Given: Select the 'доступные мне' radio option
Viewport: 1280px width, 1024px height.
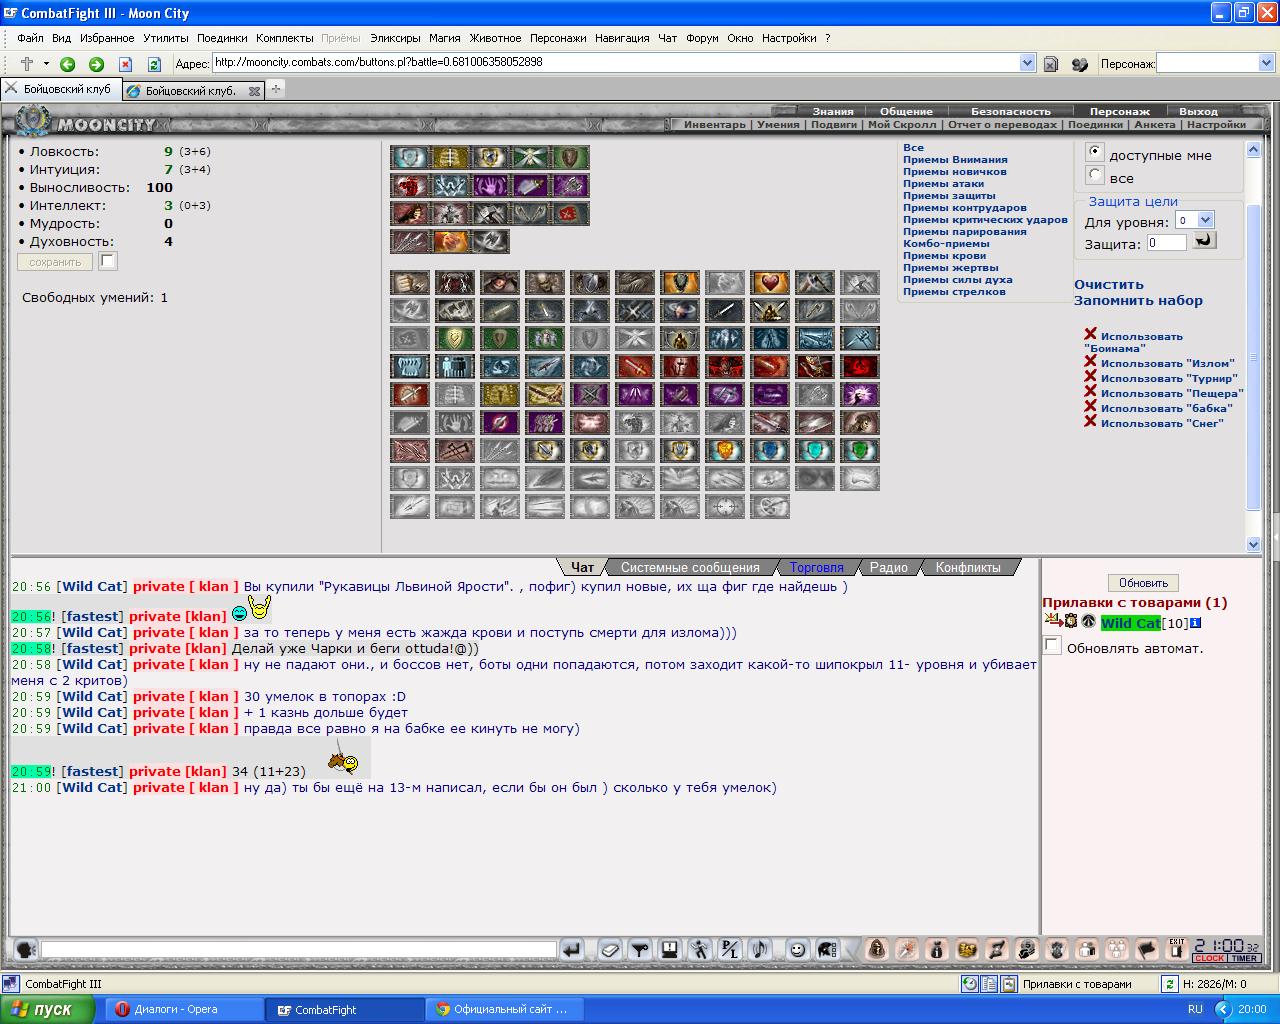Looking at the screenshot, I should coord(1095,152).
